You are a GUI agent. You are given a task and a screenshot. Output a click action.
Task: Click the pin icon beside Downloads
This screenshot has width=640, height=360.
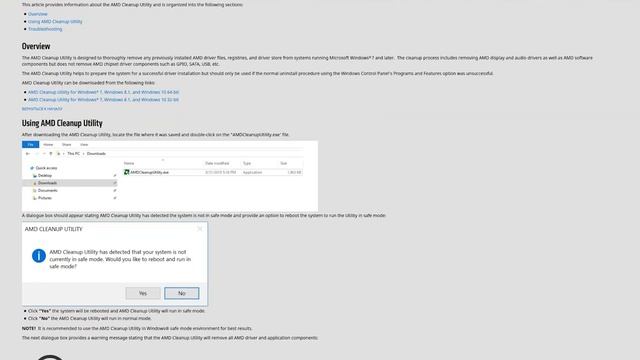pyautogui.click(x=115, y=183)
